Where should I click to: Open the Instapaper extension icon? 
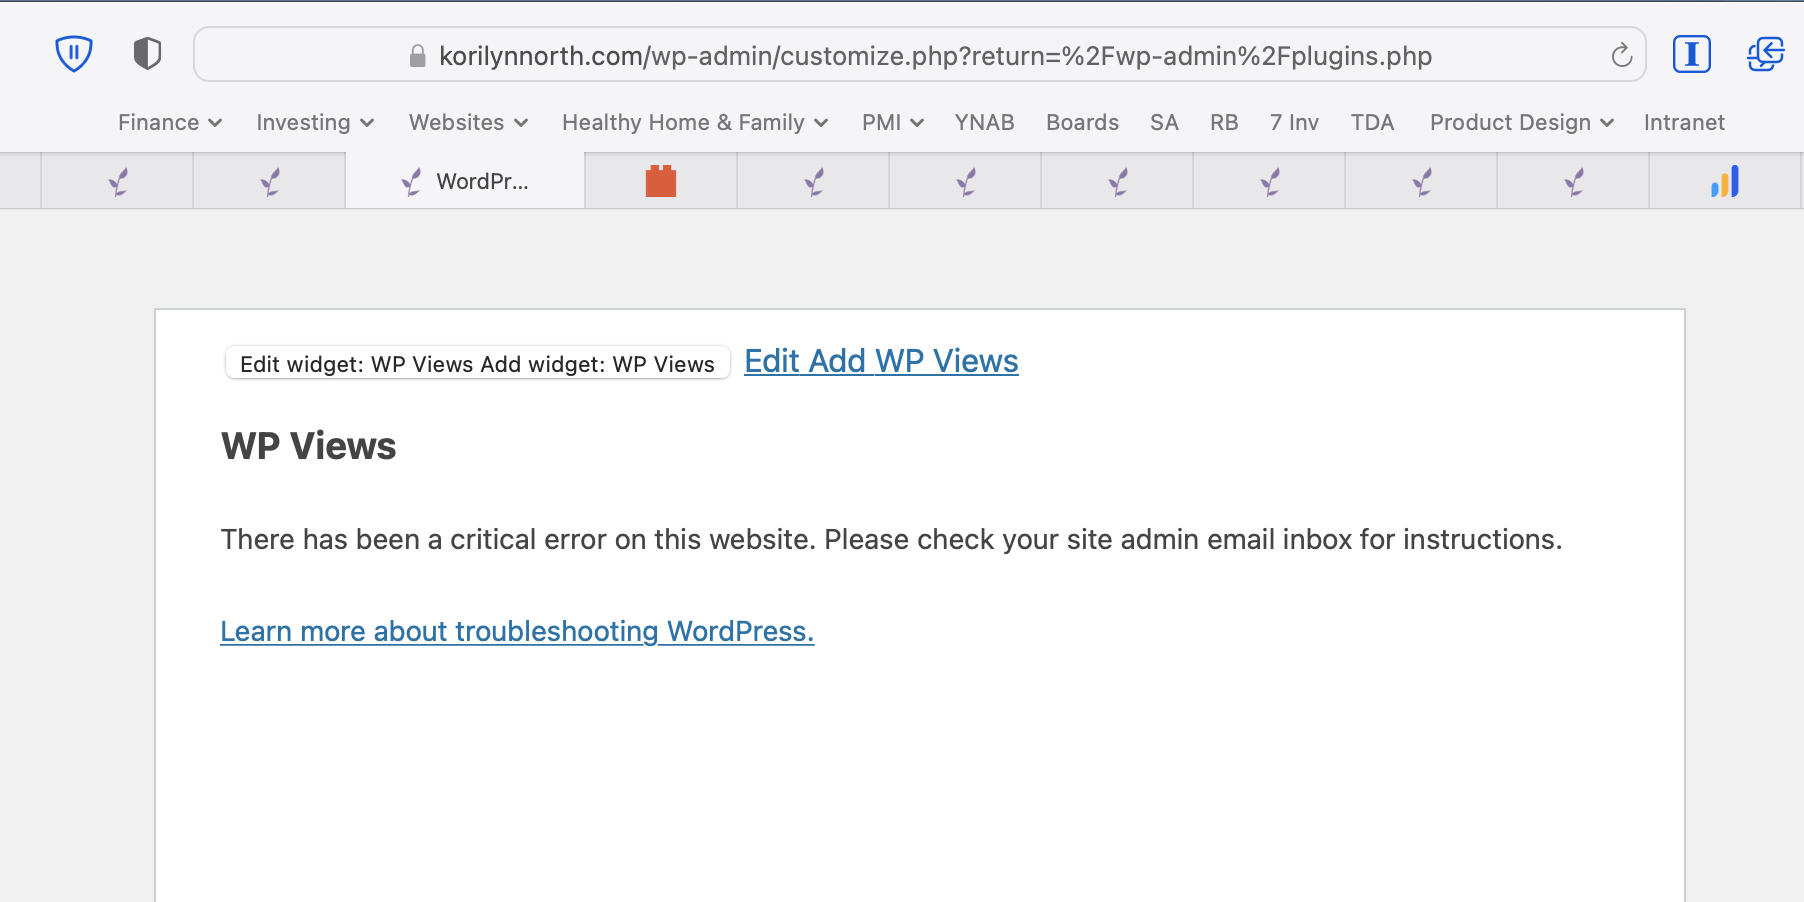tap(1691, 54)
